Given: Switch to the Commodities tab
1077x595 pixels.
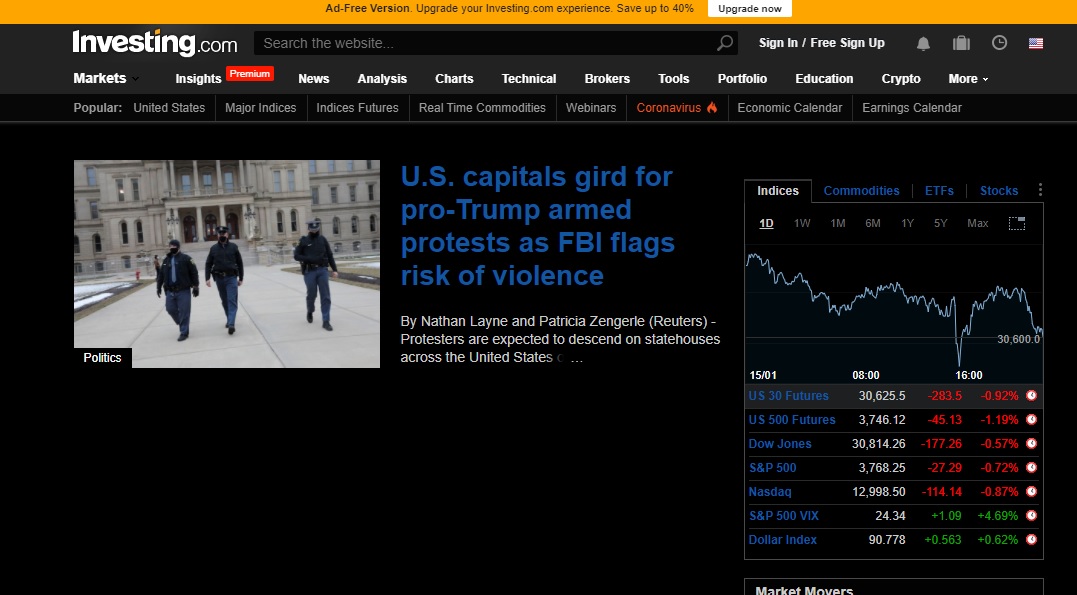Looking at the screenshot, I should (x=861, y=190).
